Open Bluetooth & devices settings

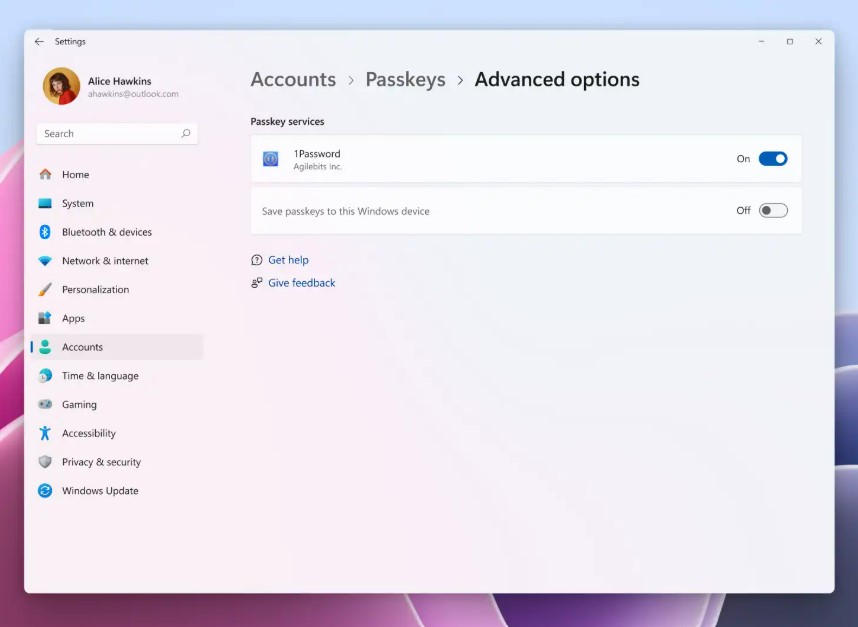[x=45, y=232]
